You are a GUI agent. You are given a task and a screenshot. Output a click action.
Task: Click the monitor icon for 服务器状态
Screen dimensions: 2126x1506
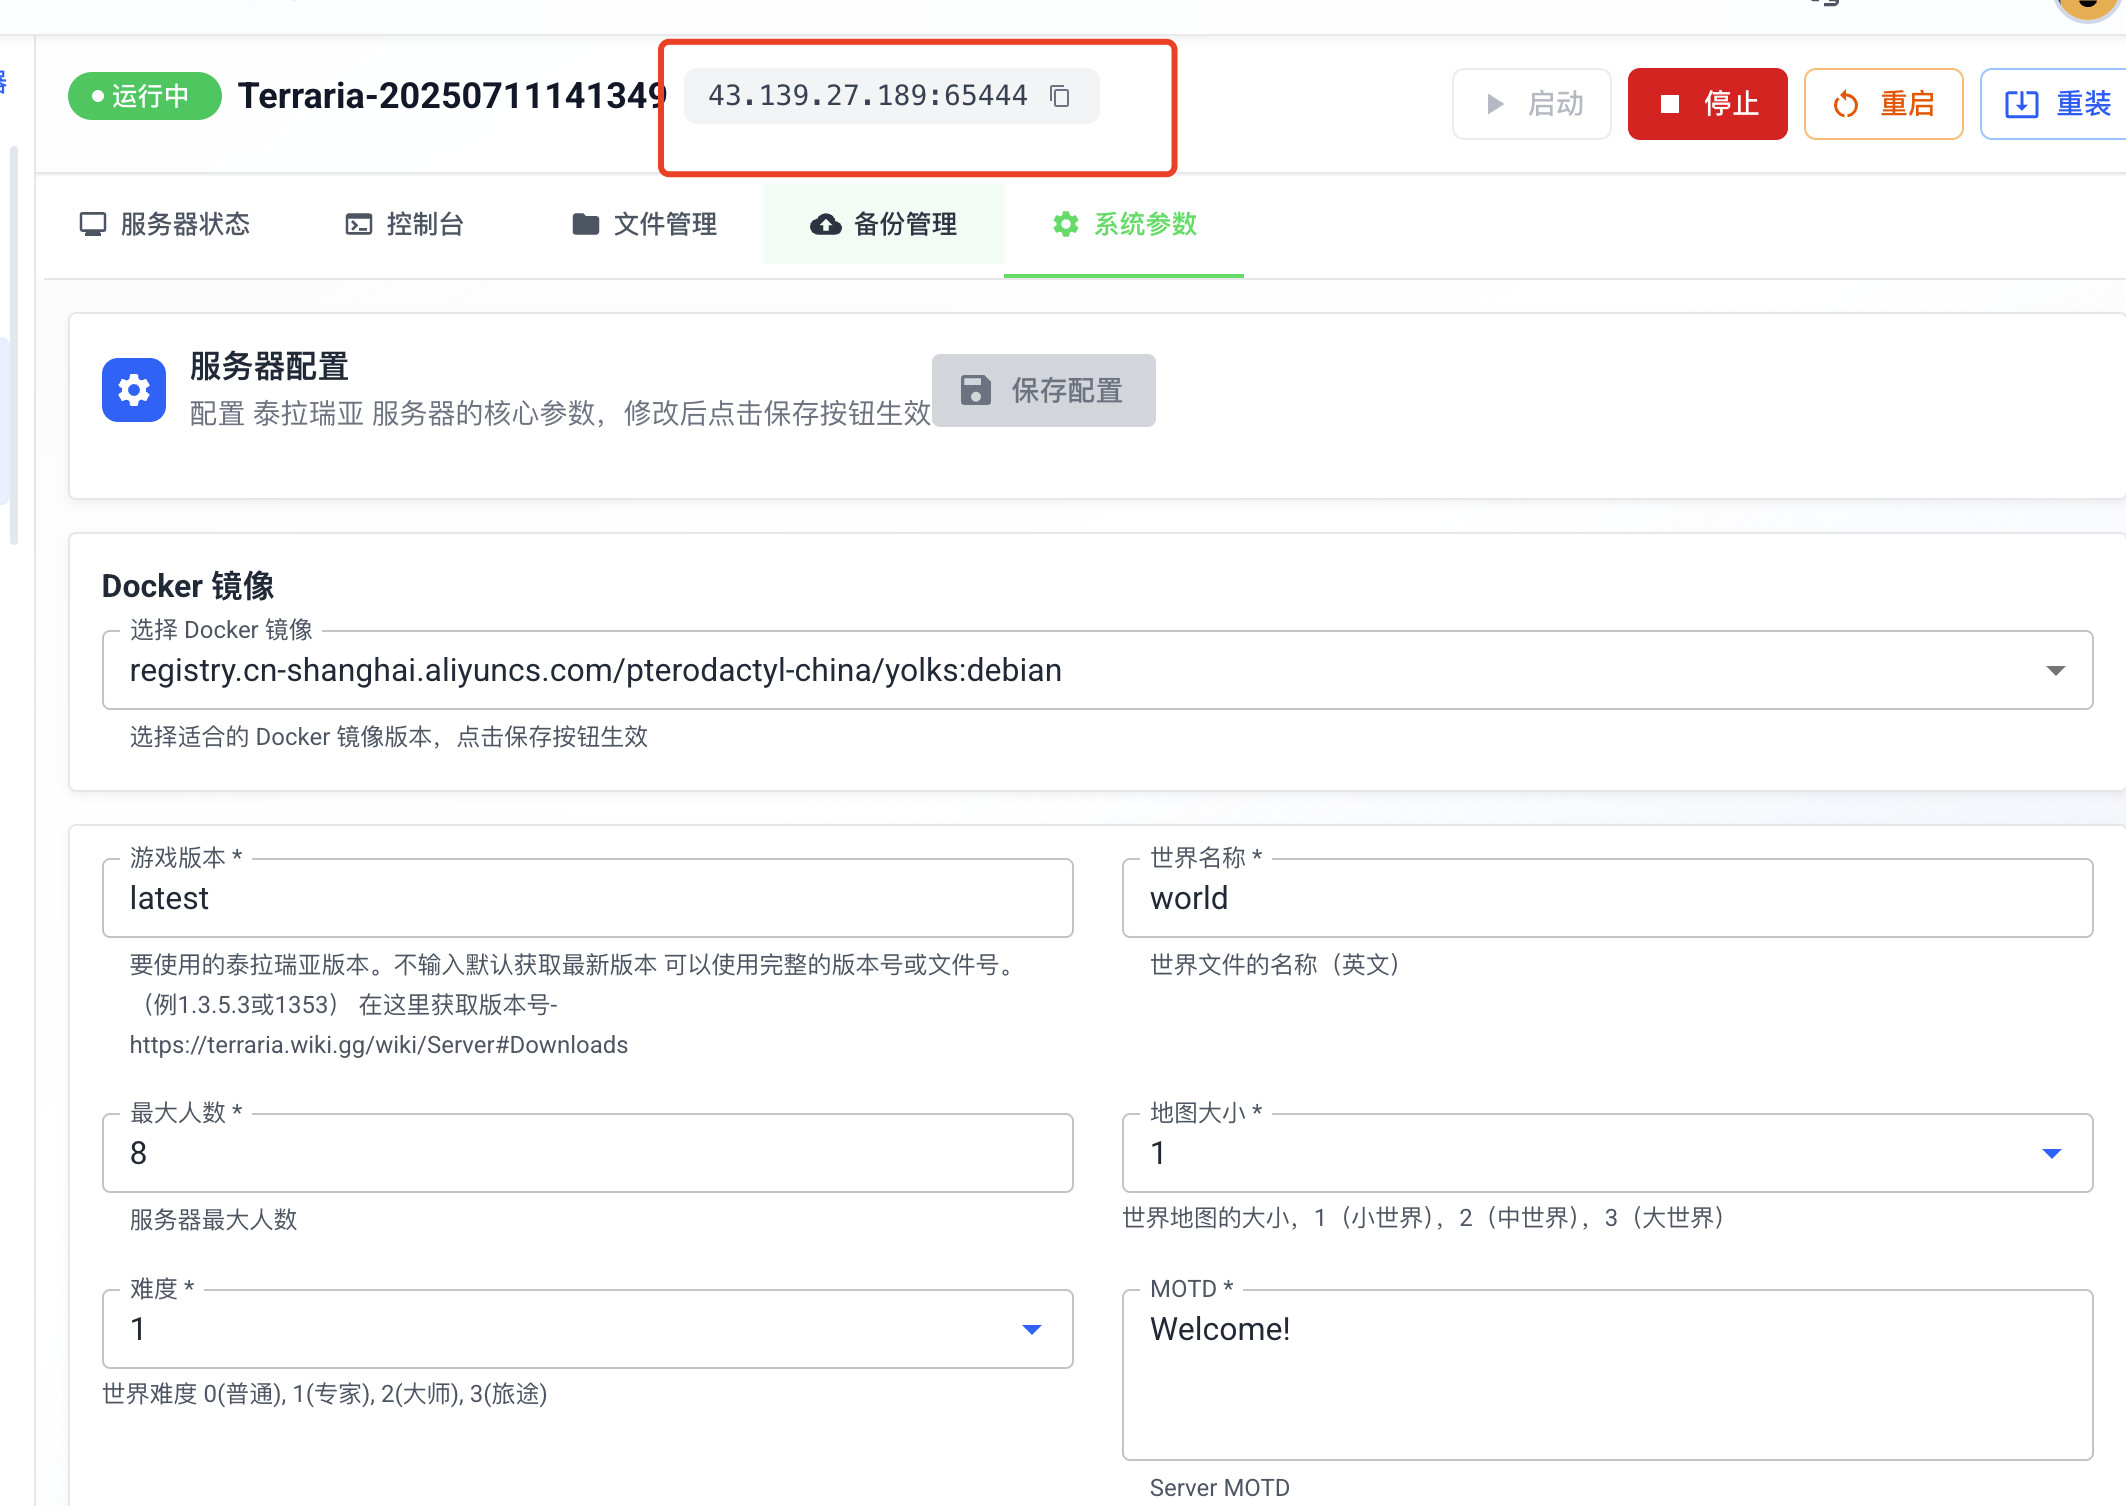click(x=93, y=224)
